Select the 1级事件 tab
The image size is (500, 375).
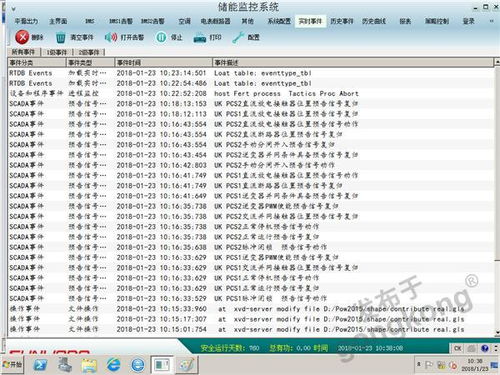tap(56, 52)
